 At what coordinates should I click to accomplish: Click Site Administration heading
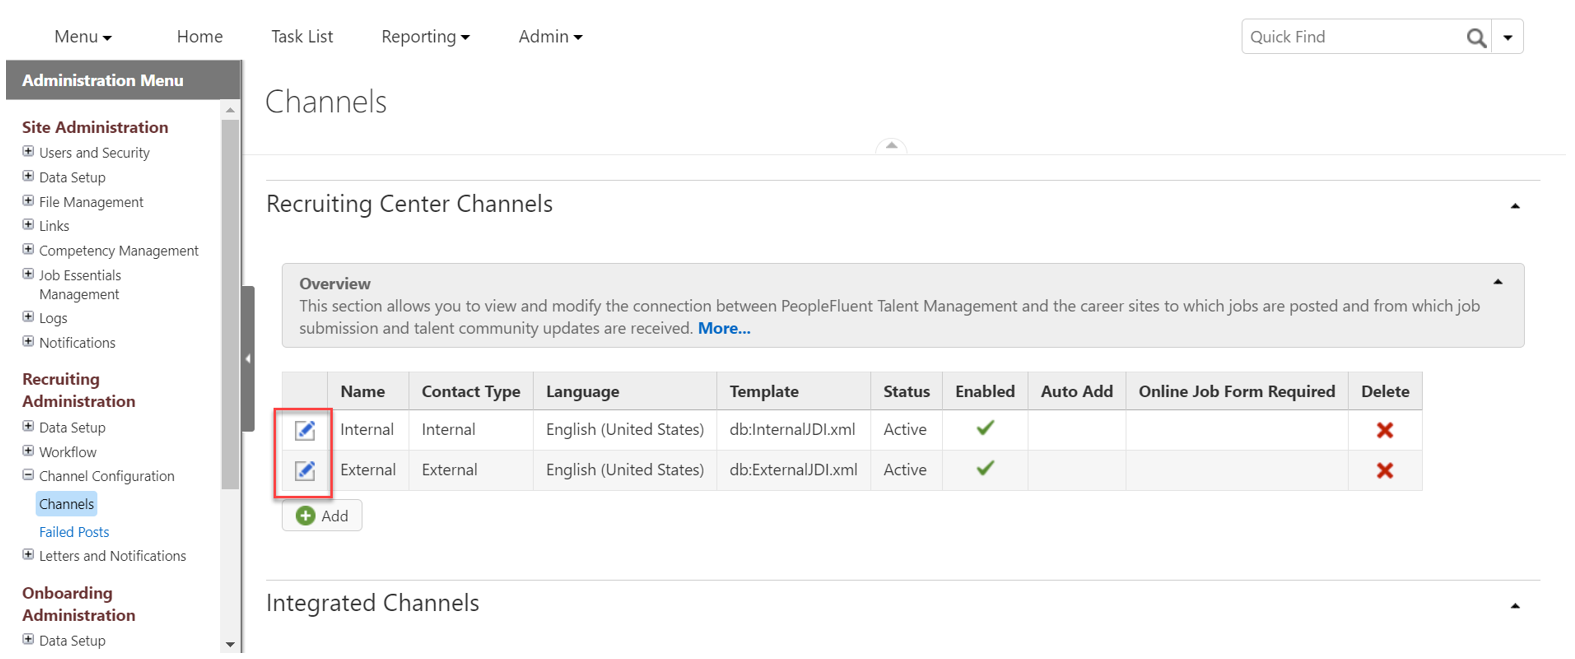[x=95, y=127]
